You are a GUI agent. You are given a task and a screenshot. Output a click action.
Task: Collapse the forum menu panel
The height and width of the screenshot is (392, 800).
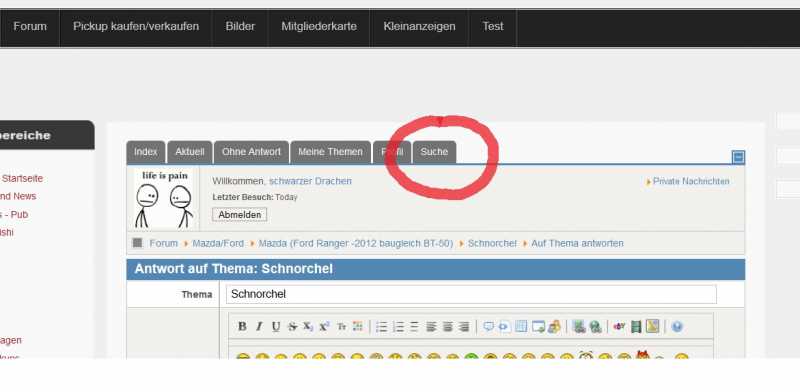738,157
